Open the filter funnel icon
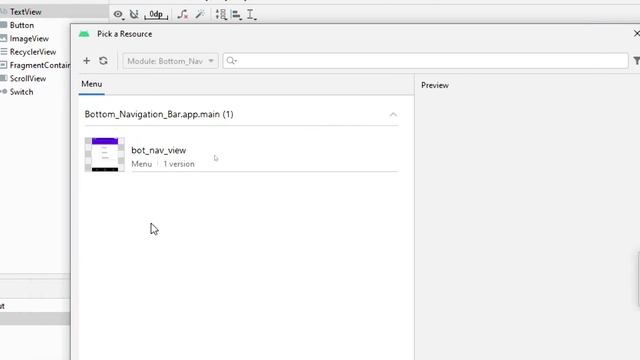640x360 pixels. [x=636, y=61]
